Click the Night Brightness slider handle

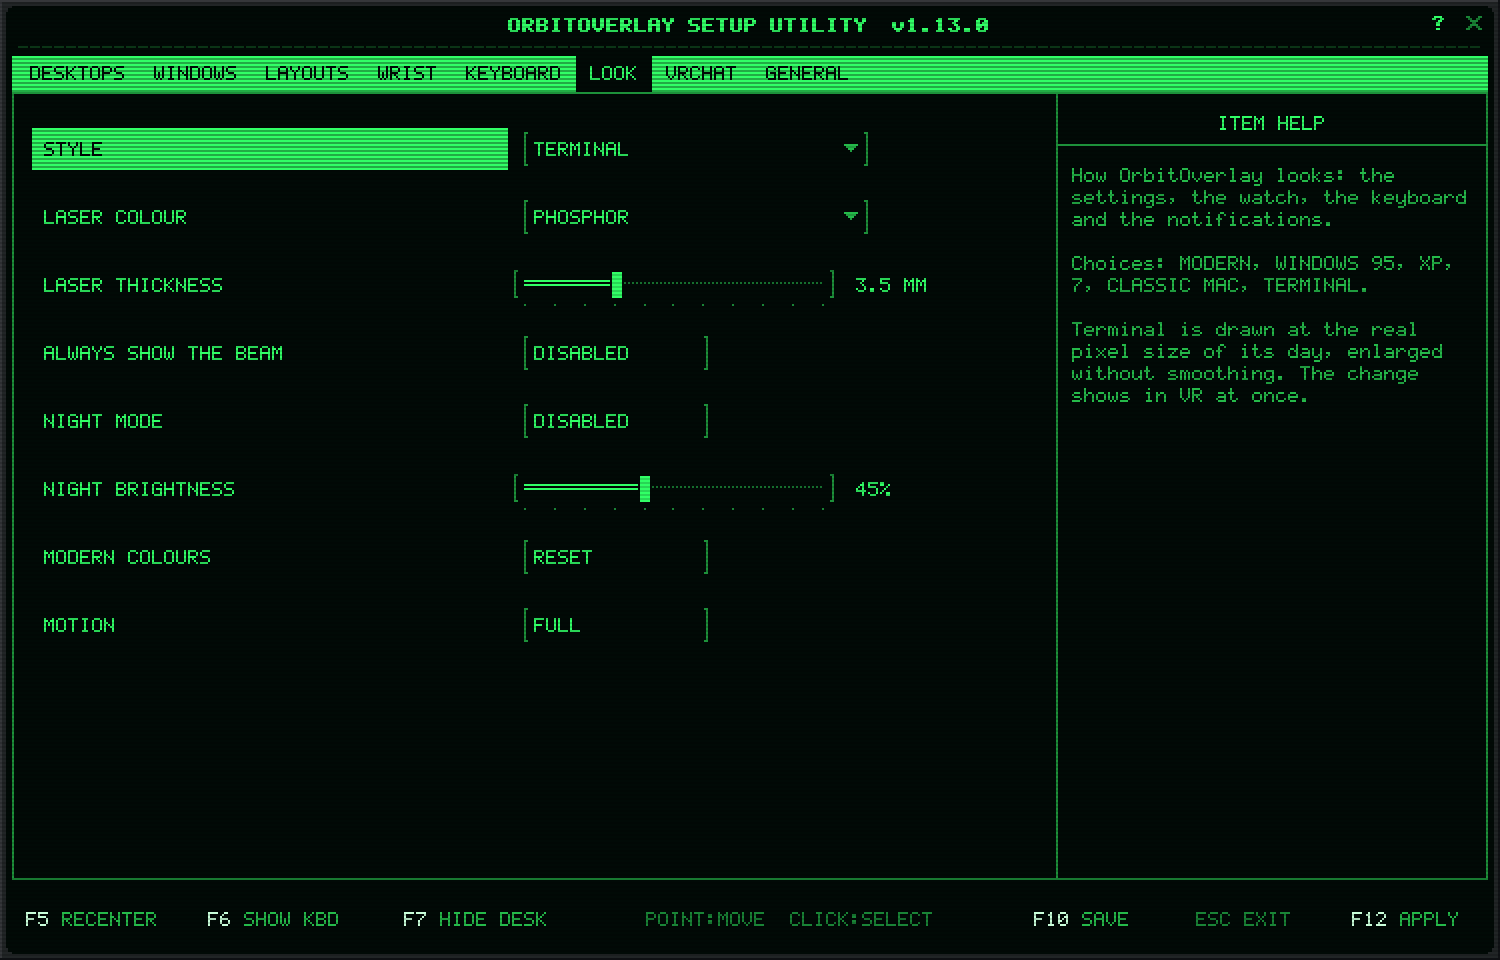(x=645, y=489)
